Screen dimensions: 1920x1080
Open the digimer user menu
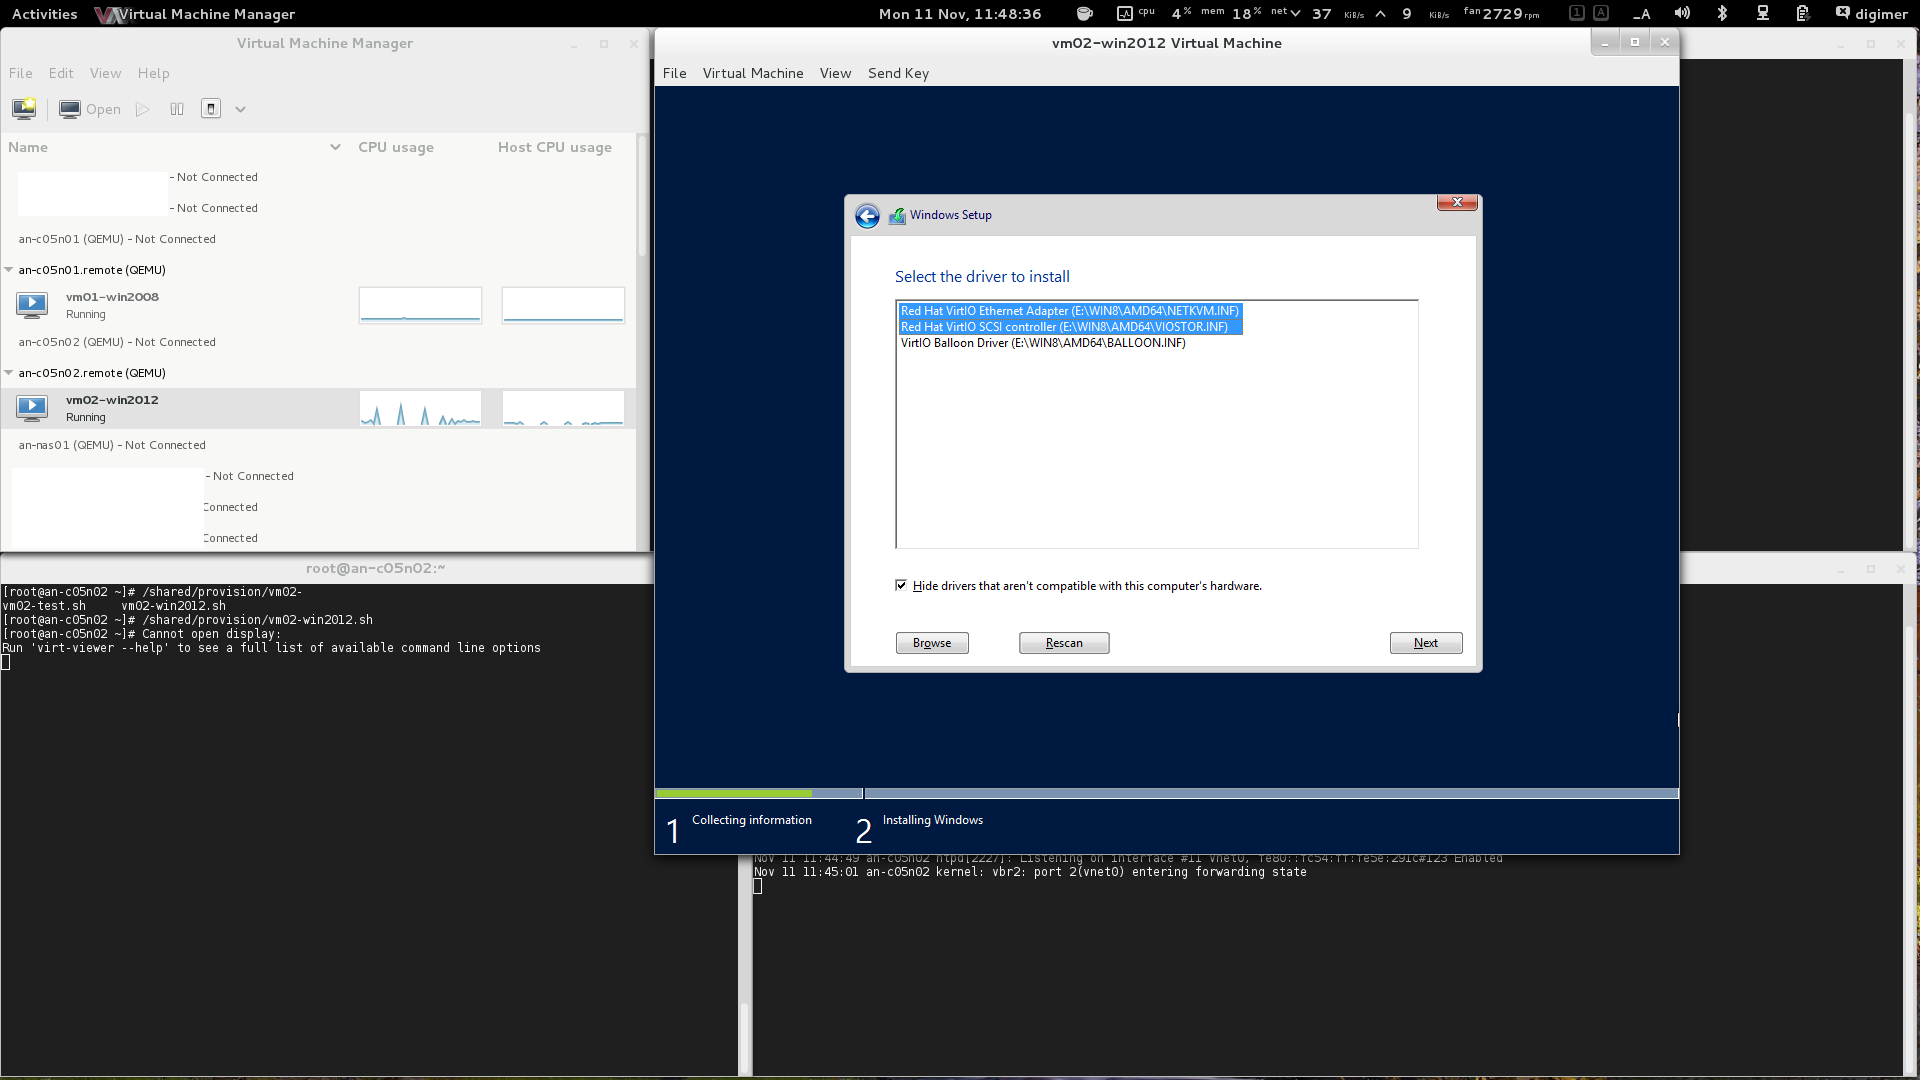tap(1872, 14)
